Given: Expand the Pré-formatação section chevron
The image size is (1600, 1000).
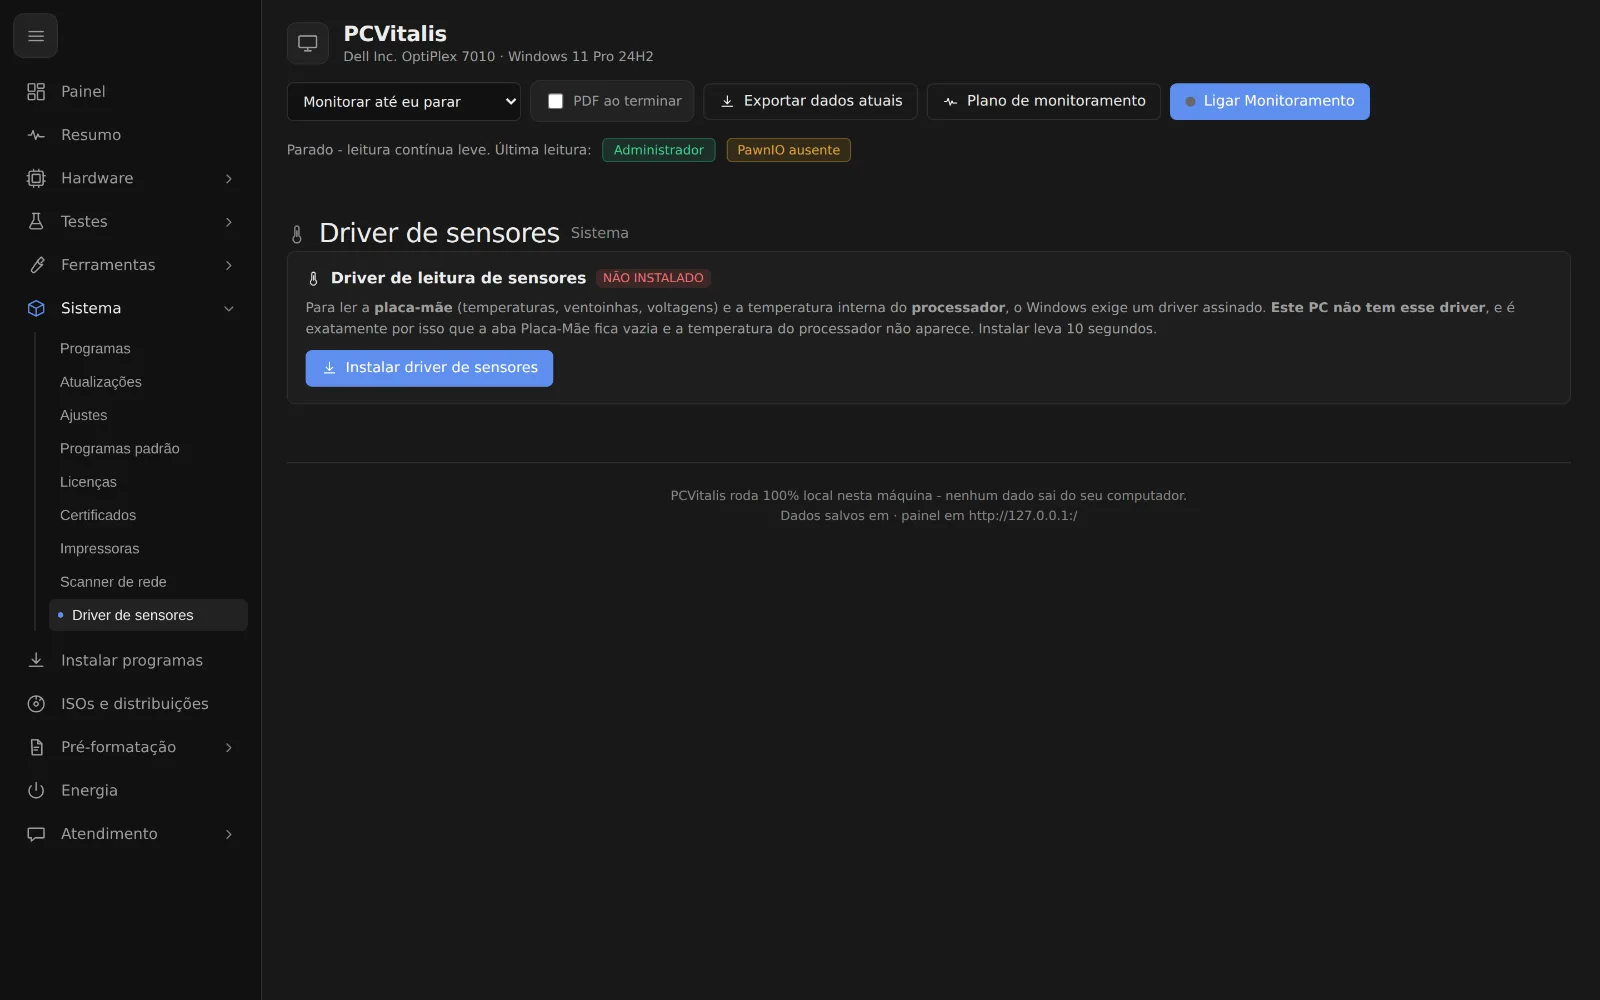Looking at the screenshot, I should point(229,747).
